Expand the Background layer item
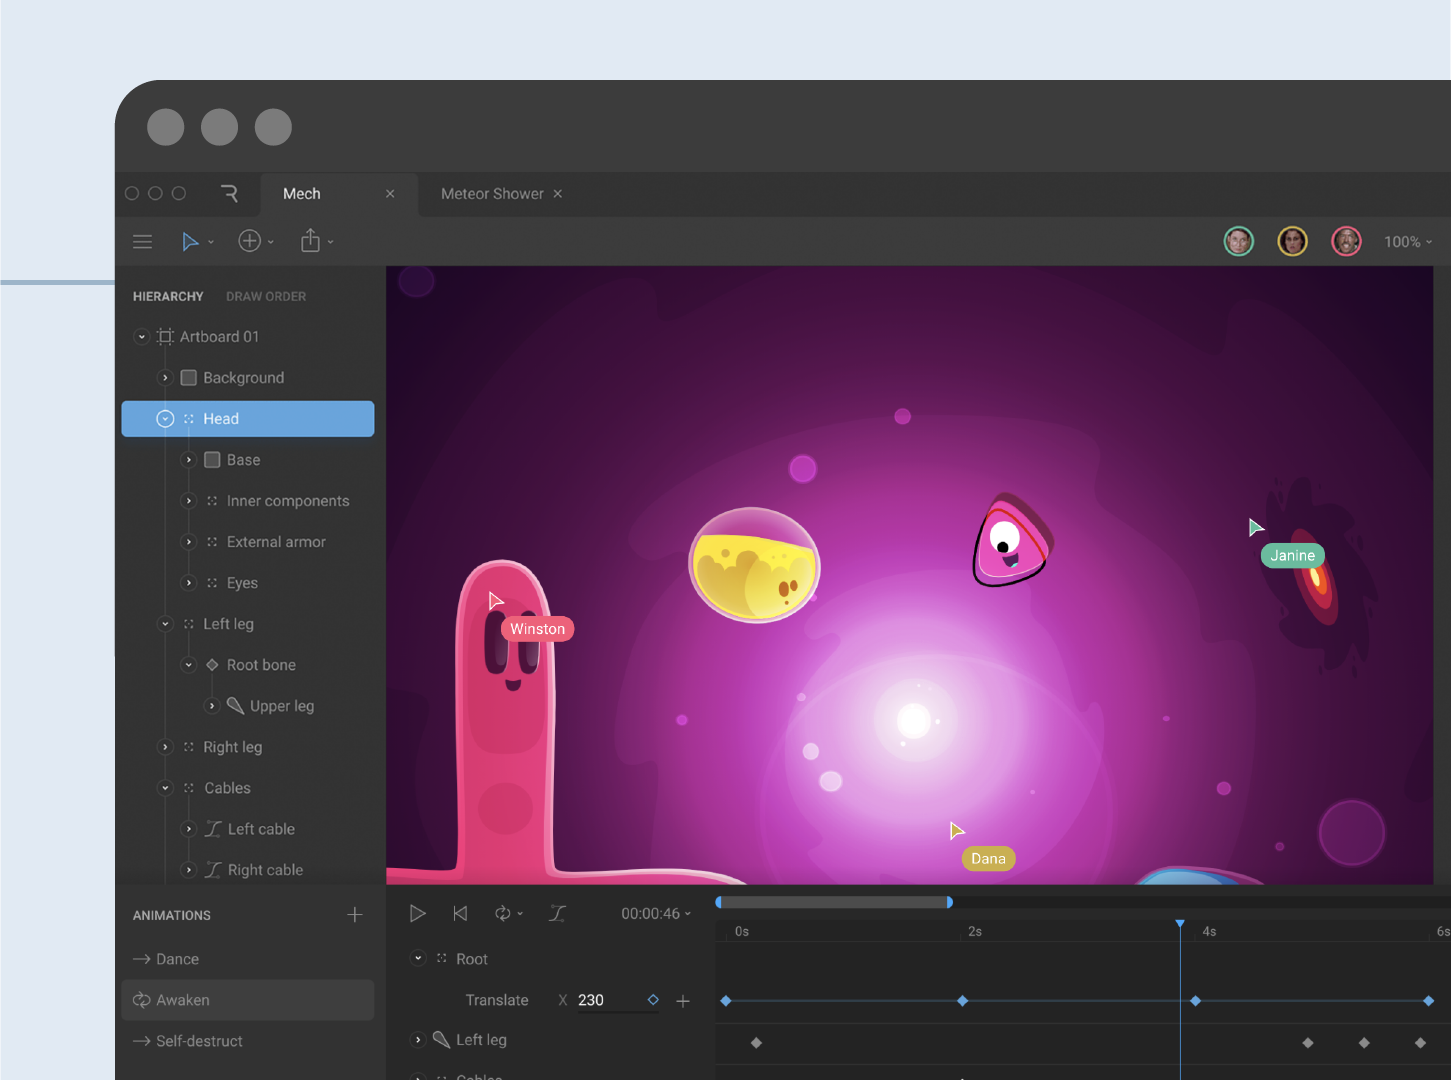 [166, 378]
